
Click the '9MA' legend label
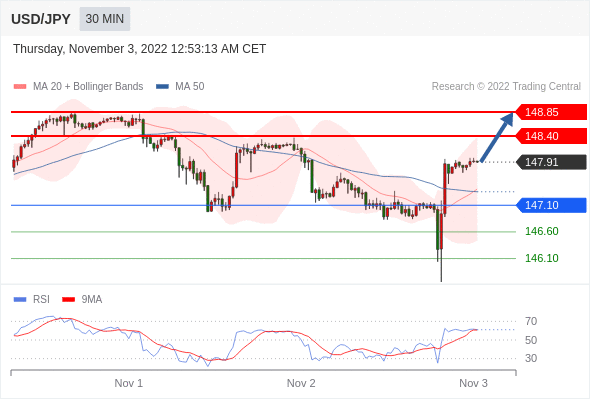point(92,300)
